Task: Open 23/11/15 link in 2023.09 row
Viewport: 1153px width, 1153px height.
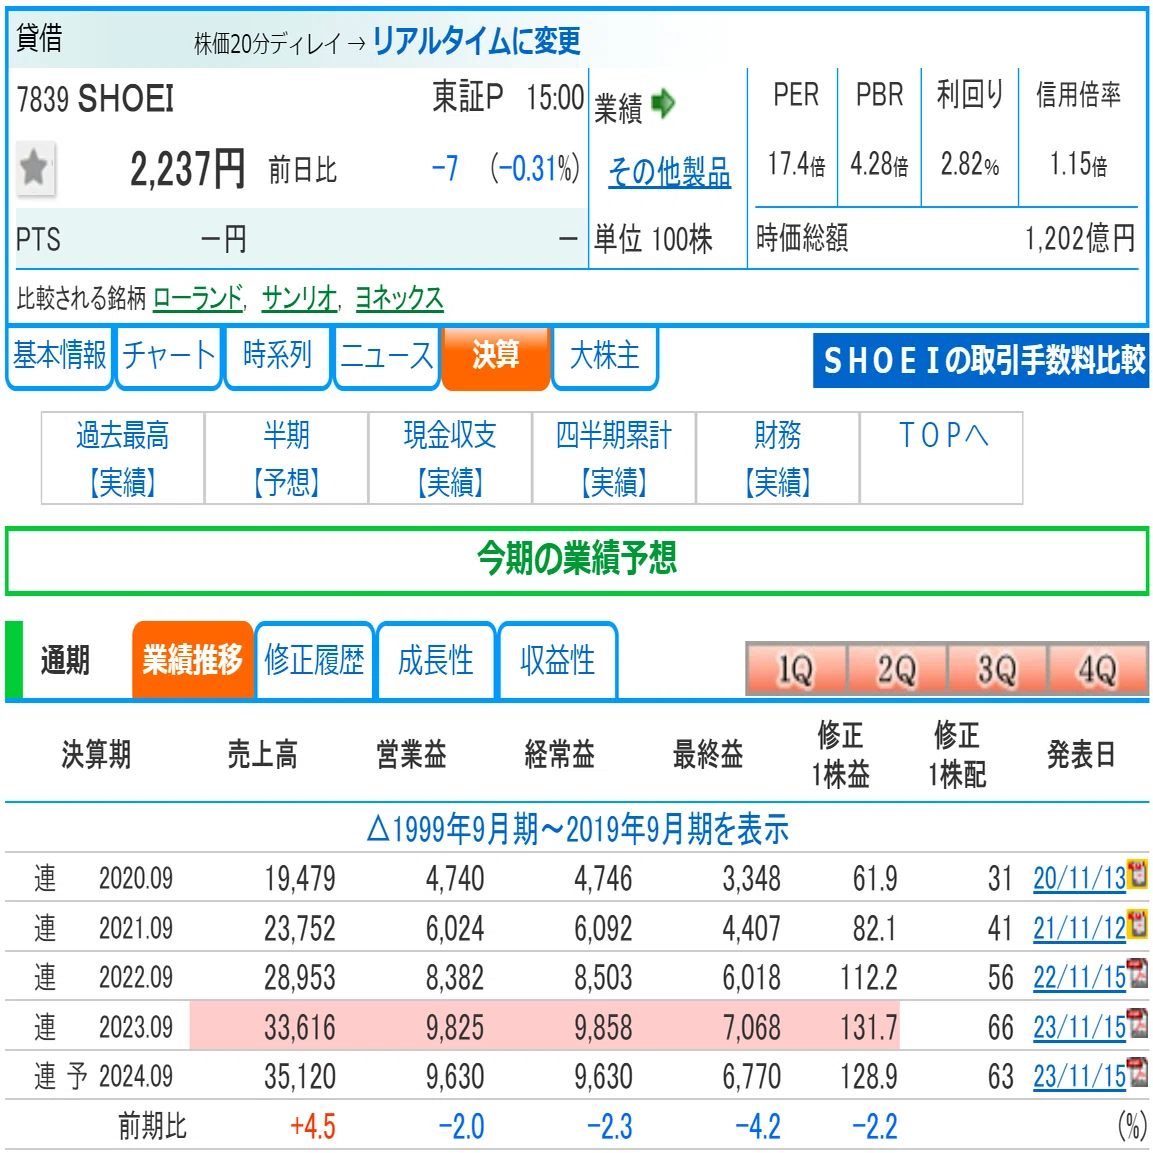Action: pos(1079,1027)
